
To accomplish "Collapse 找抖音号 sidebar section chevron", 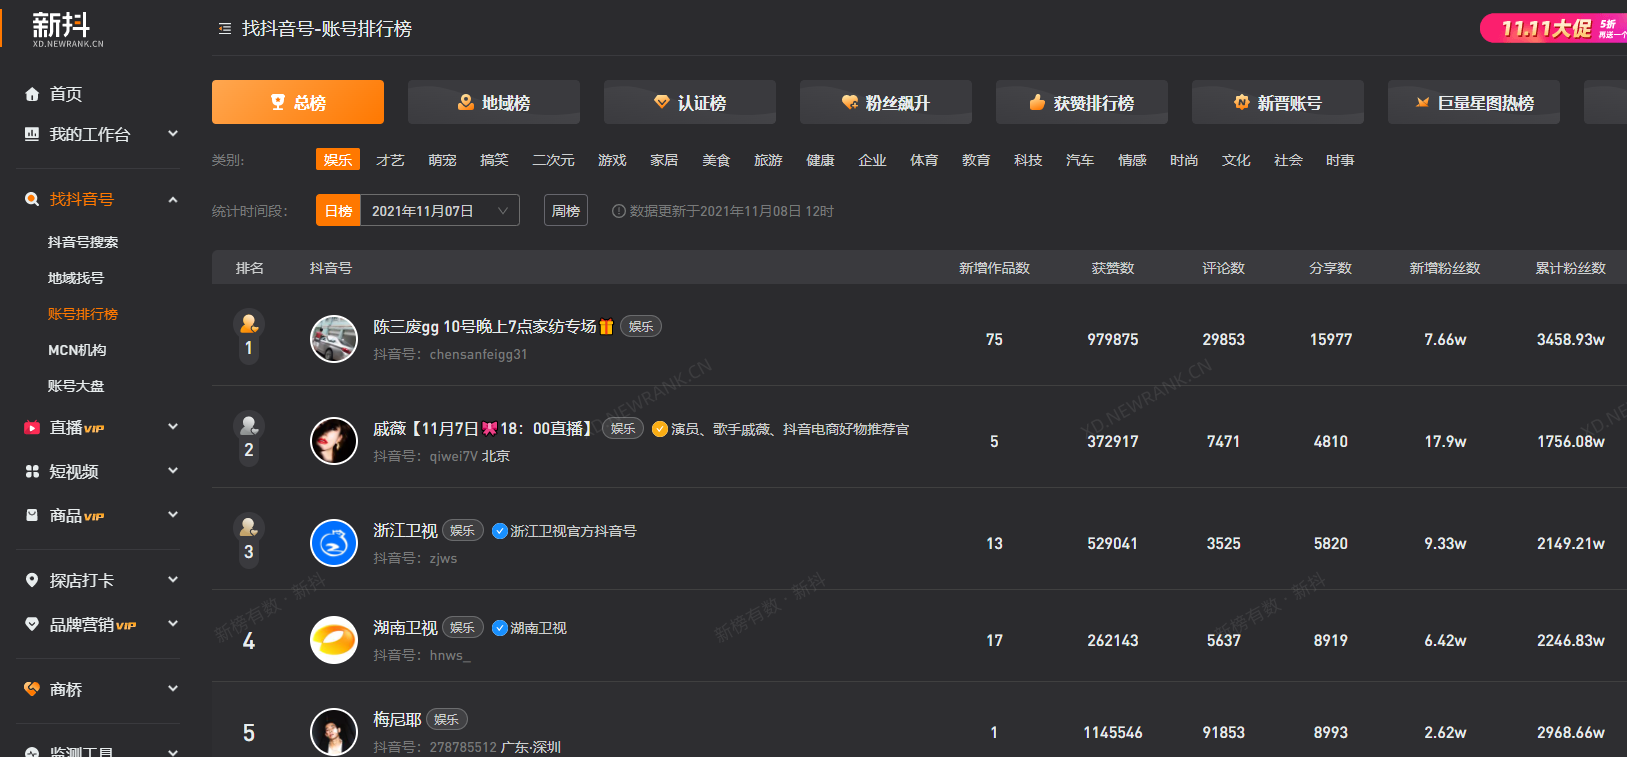I will 173,199.
